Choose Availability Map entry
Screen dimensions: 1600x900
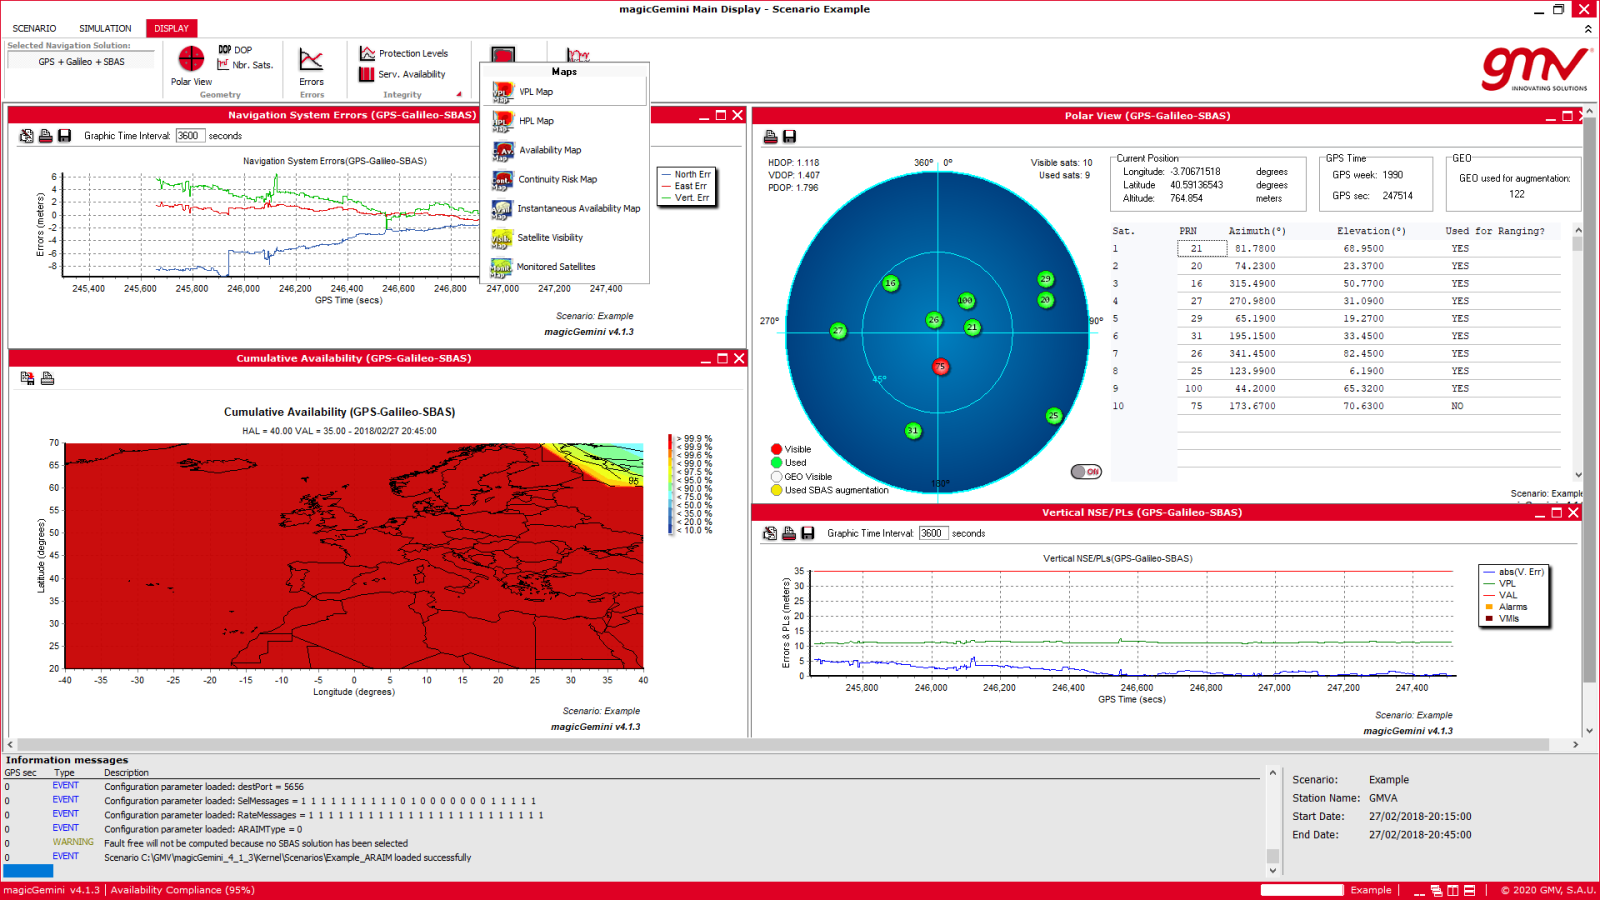(x=565, y=150)
